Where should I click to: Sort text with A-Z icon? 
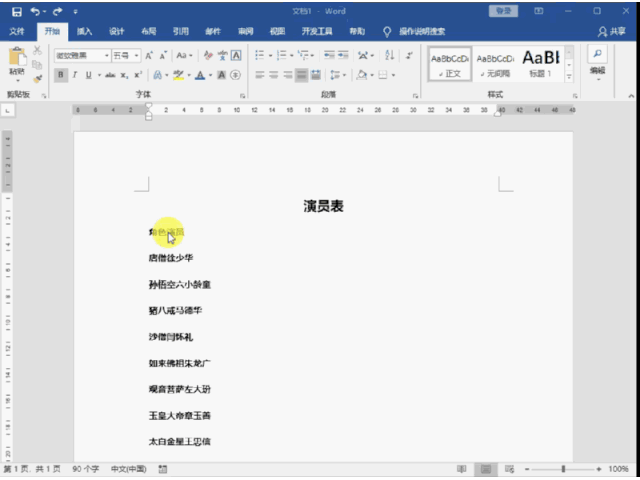(390, 55)
